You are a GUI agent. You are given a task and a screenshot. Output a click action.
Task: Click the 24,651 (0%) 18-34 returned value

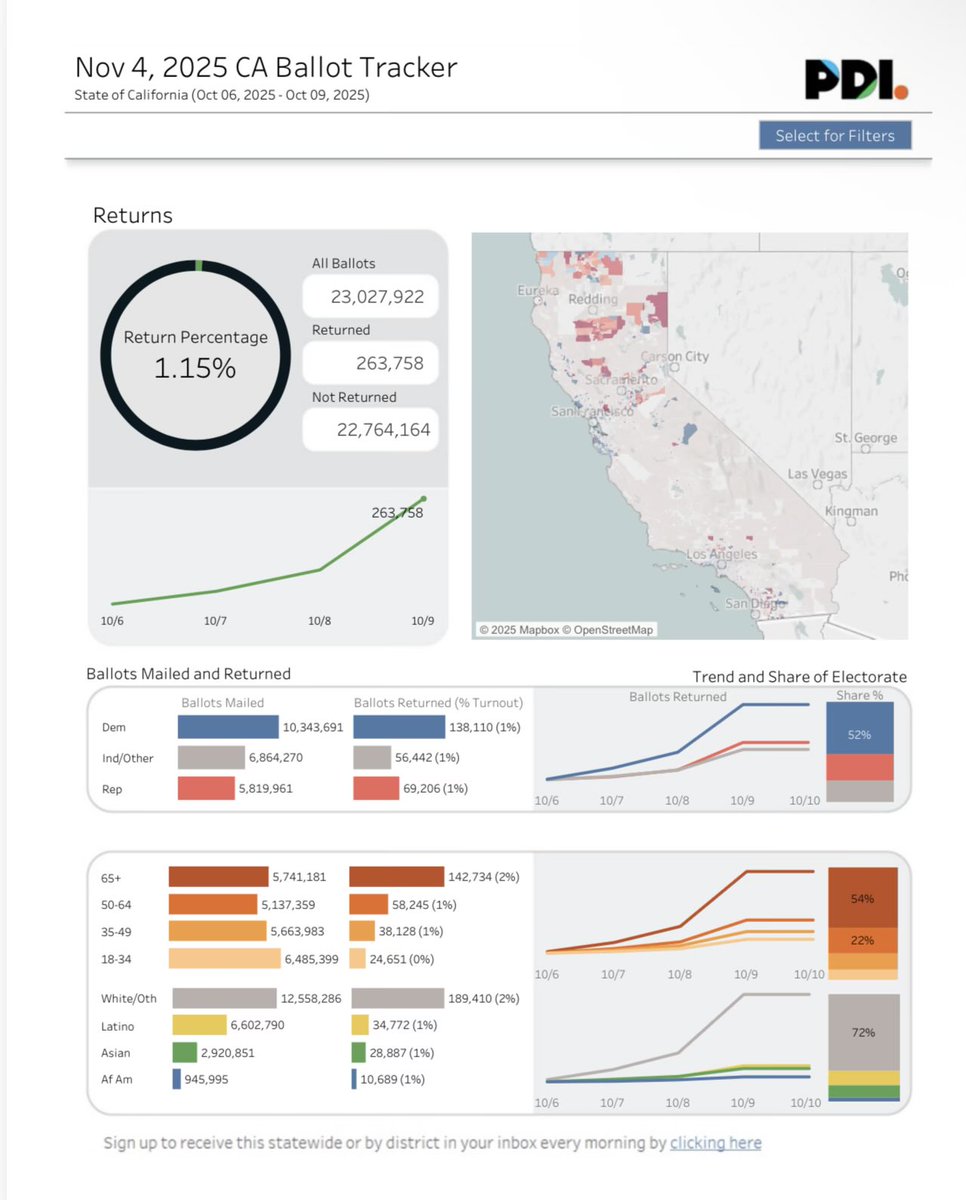click(x=403, y=958)
